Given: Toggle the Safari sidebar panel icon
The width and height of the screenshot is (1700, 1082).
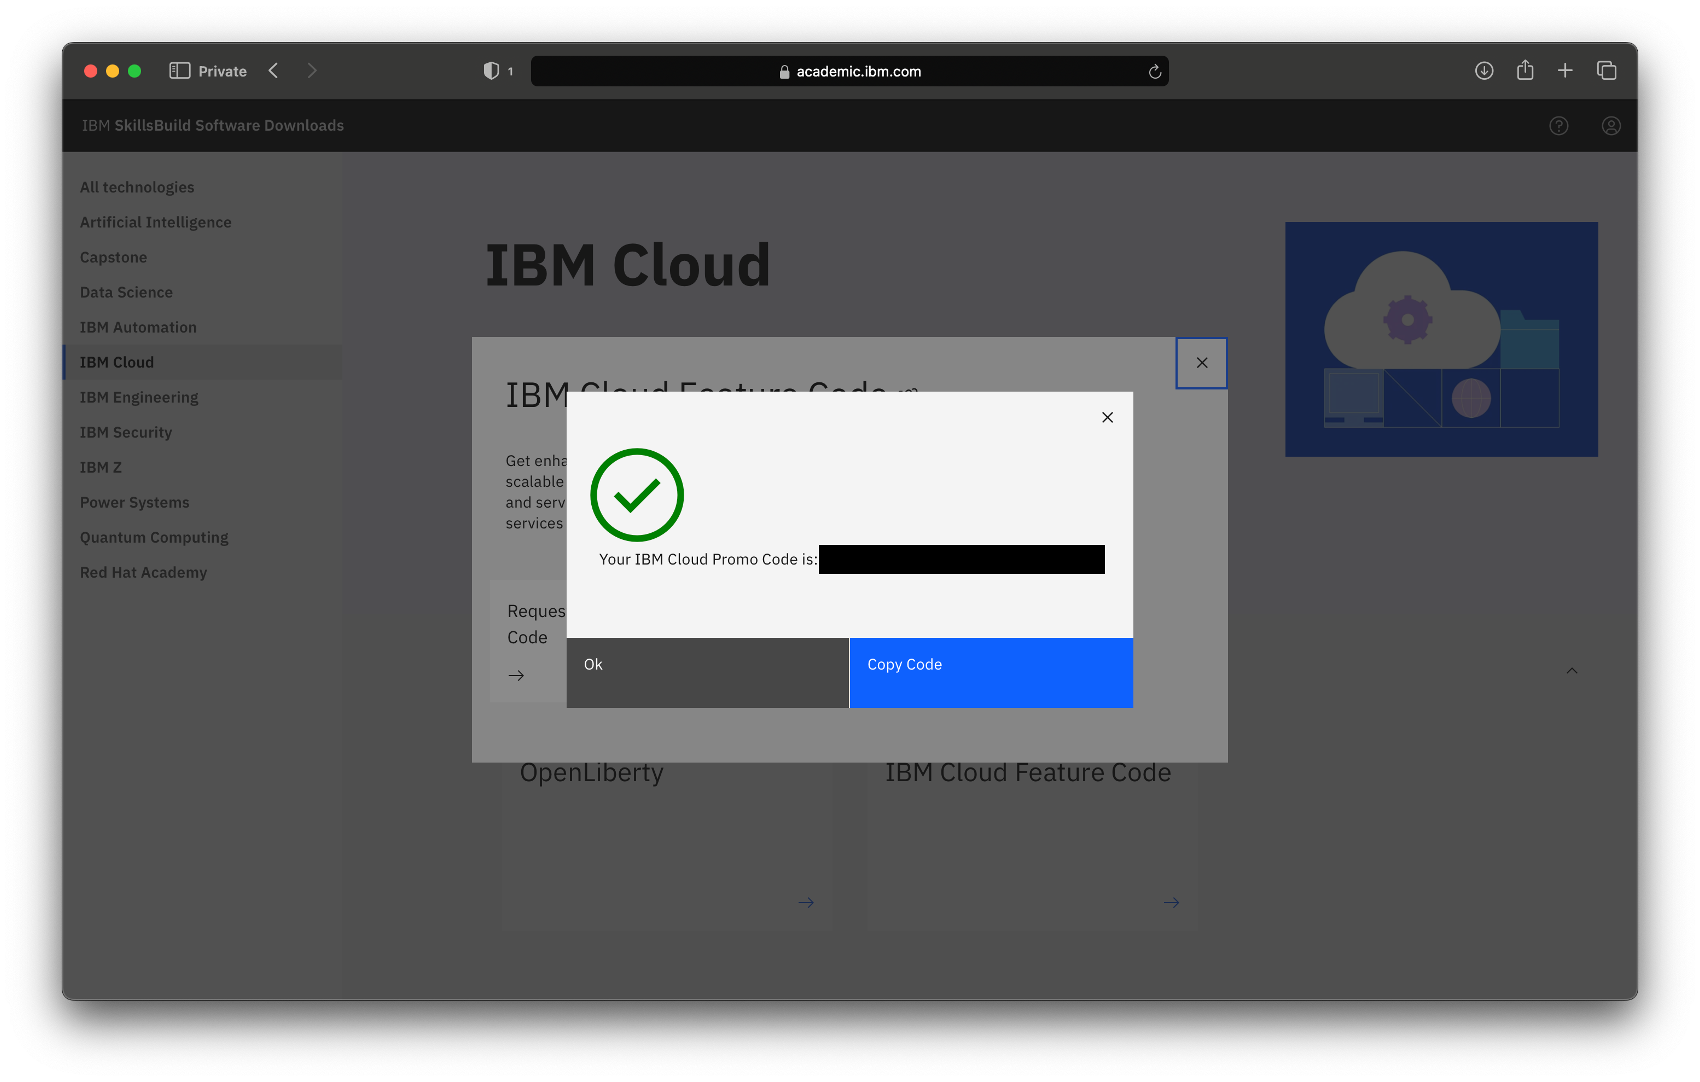Looking at the screenshot, I should point(180,71).
